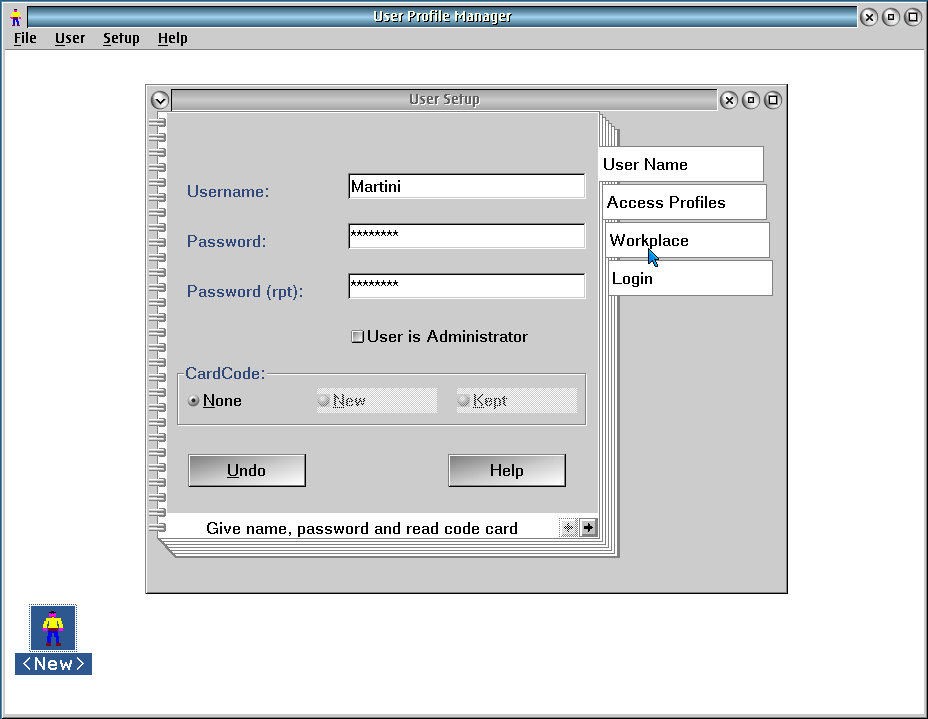The width and height of the screenshot is (928, 719).
Task: Open the User Setup system menu icon
Action: point(160,100)
